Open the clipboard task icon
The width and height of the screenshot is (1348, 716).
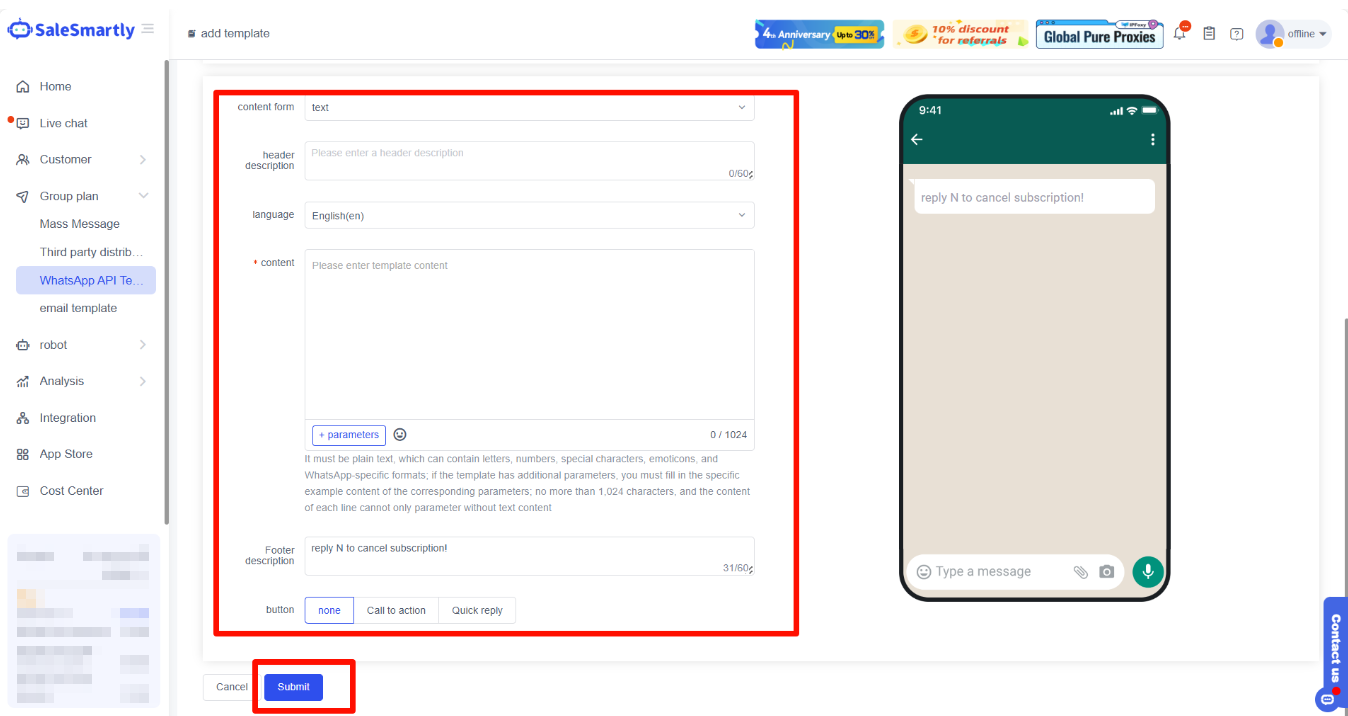pyautogui.click(x=1209, y=33)
